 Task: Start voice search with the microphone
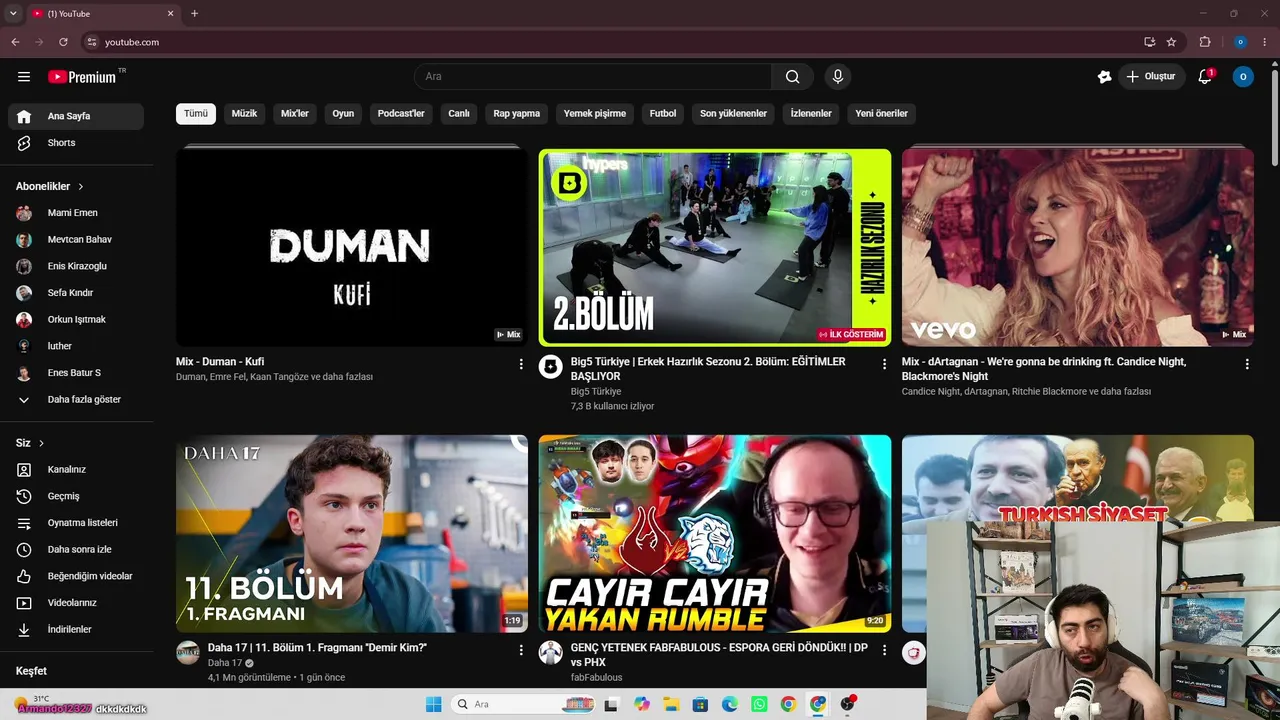coord(838,76)
